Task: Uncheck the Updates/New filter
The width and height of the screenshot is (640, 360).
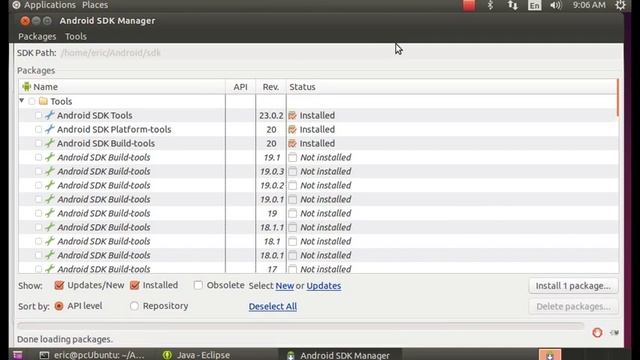Action: (59, 285)
